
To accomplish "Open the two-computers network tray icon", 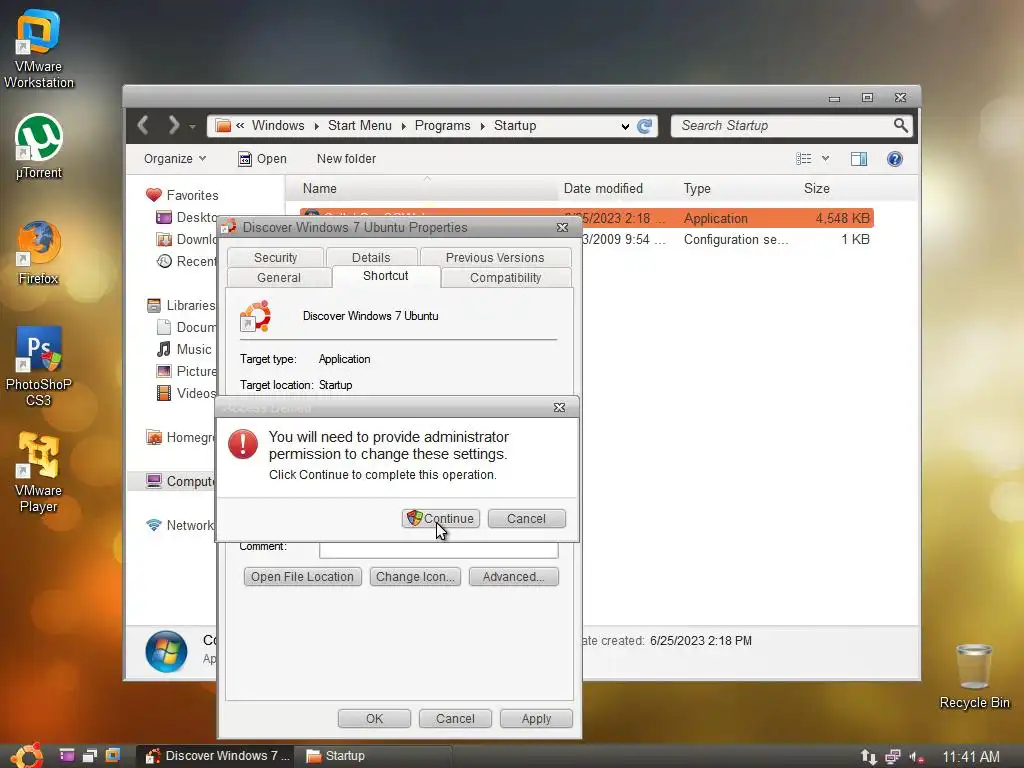I will click(x=893, y=757).
